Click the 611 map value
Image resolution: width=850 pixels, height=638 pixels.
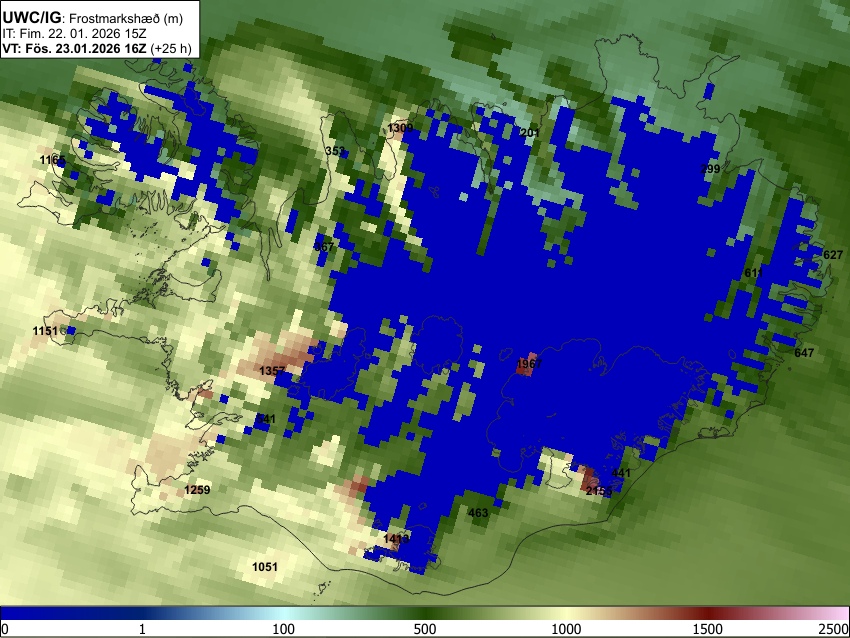click(754, 273)
